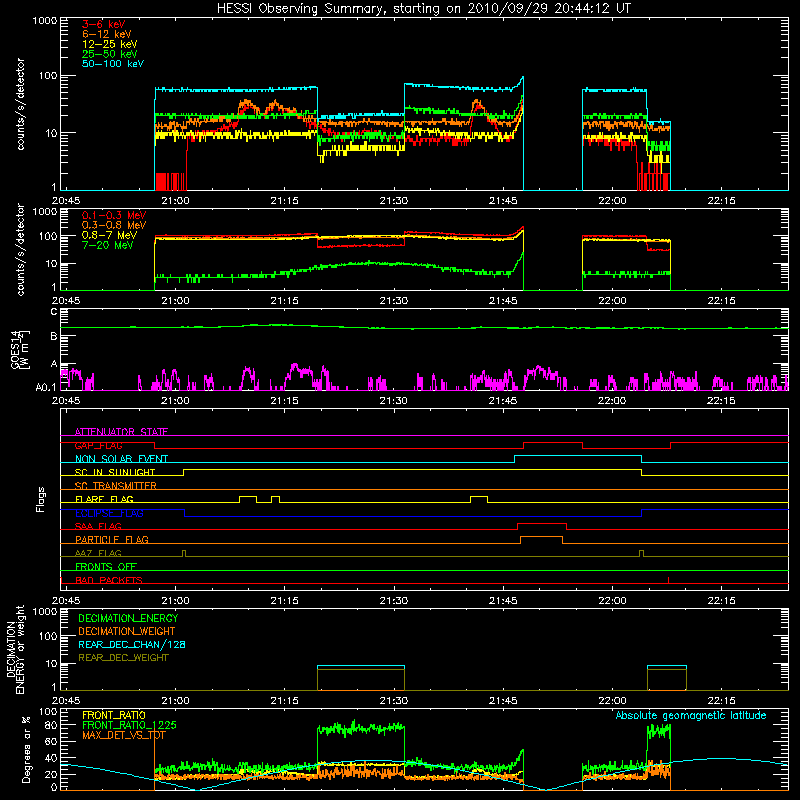Screen dimensions: 800x800
Task: Click the Absolute geomagnetic latitude label
Action: click(x=691, y=715)
